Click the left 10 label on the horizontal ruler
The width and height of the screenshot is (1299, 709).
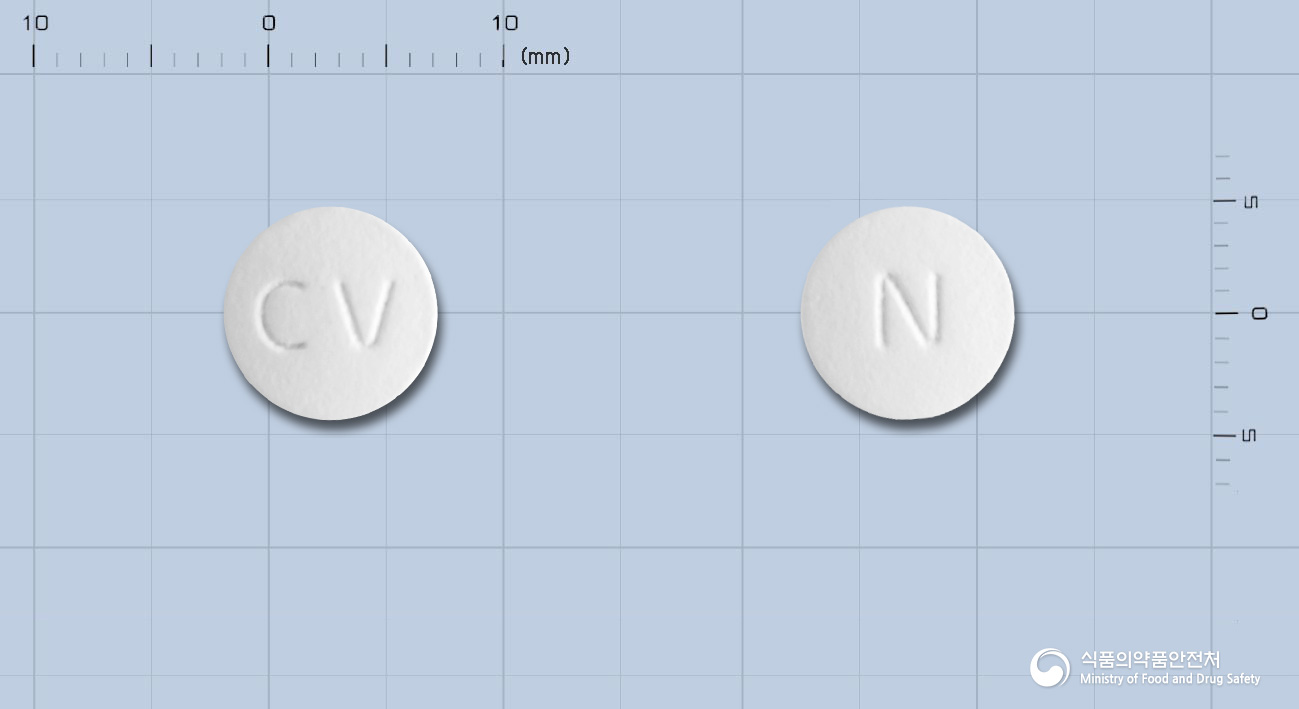35,23
